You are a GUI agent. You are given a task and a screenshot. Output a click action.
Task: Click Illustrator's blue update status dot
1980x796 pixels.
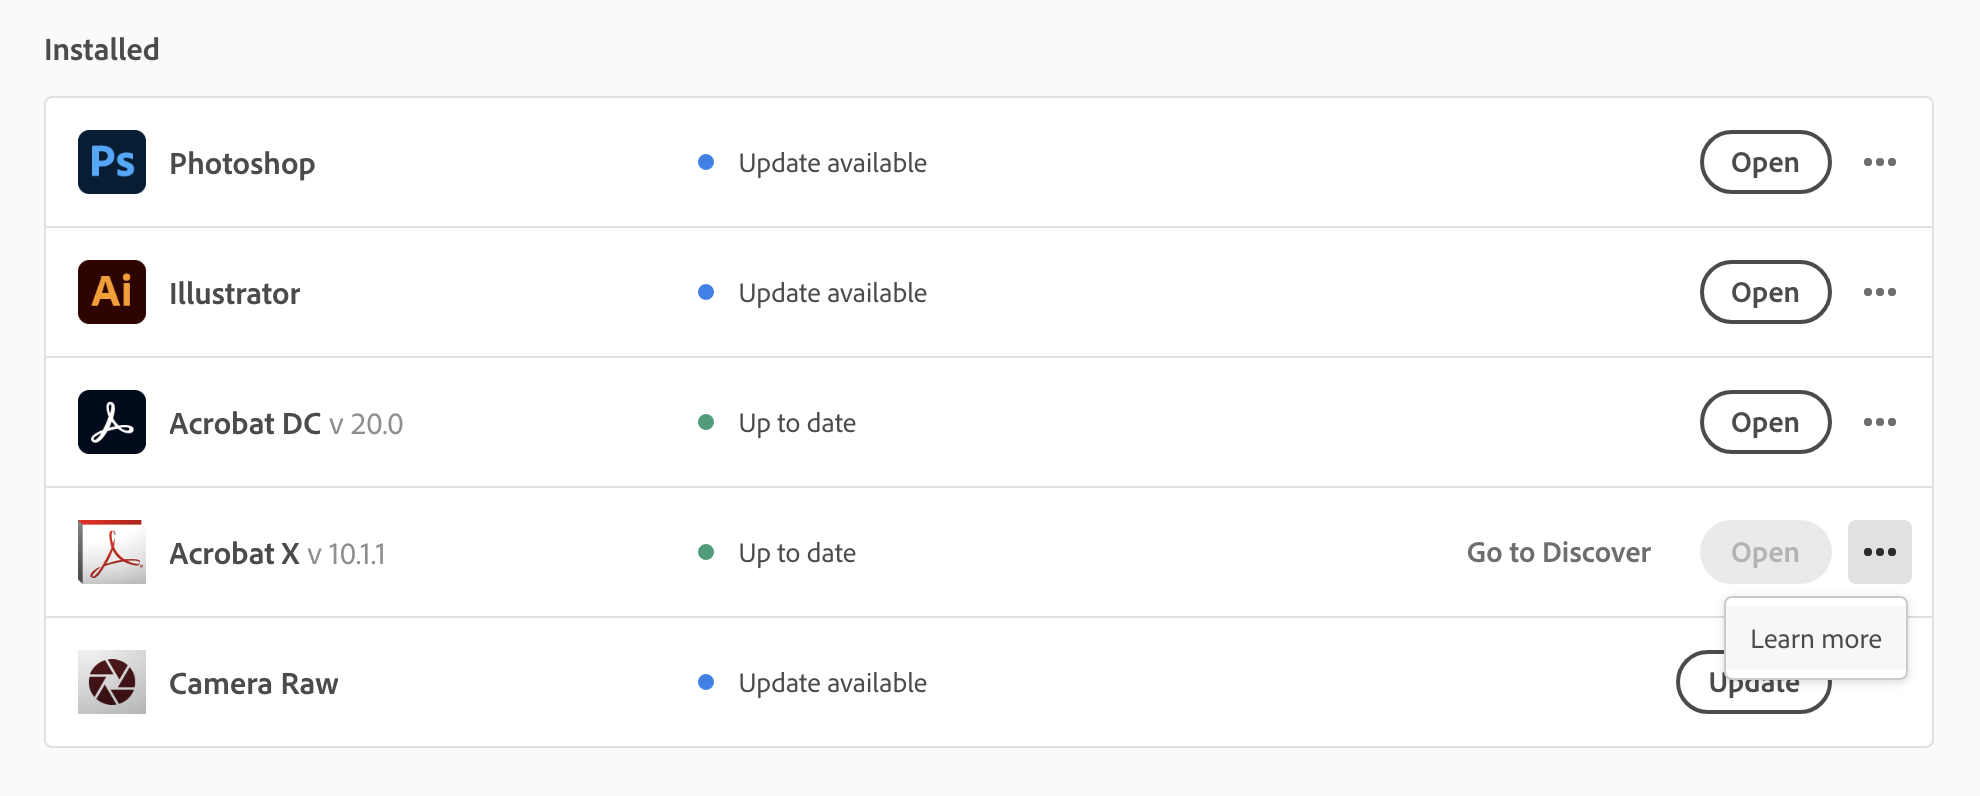706,292
